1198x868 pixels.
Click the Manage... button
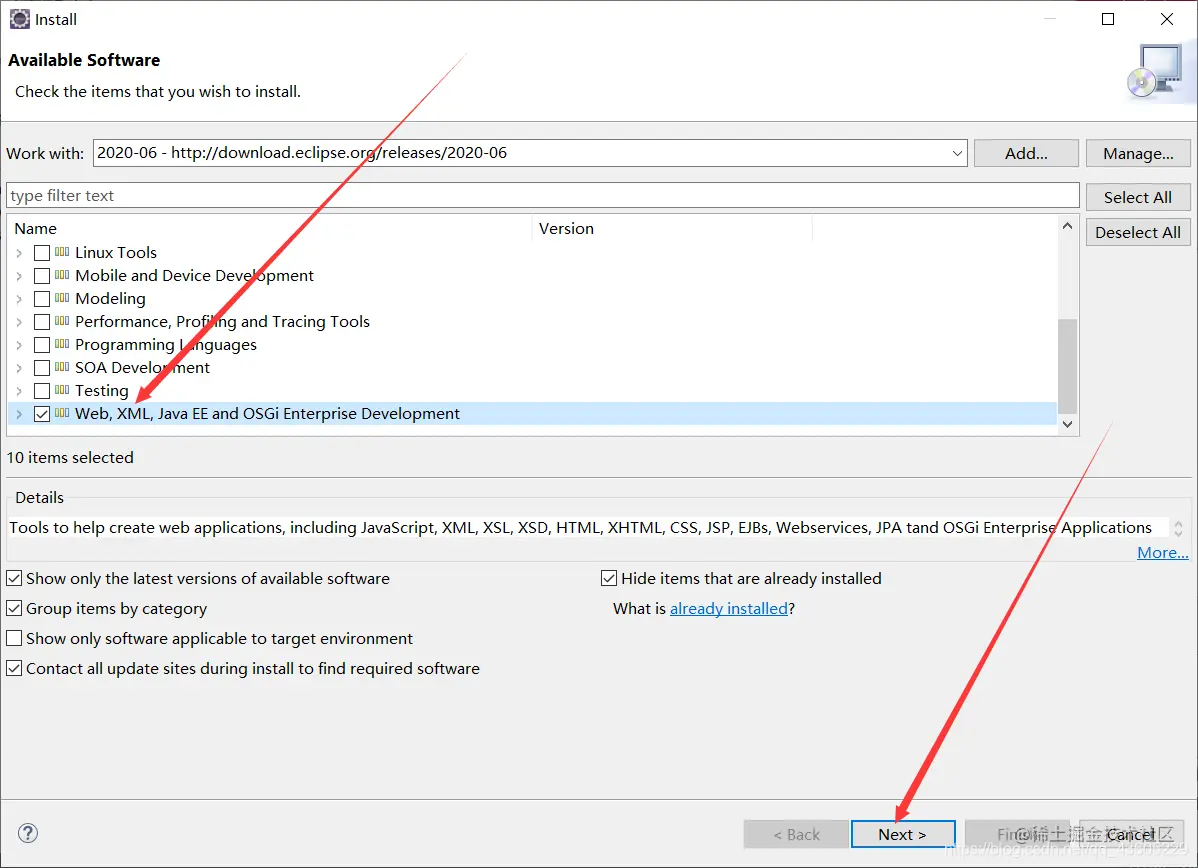pos(1138,153)
